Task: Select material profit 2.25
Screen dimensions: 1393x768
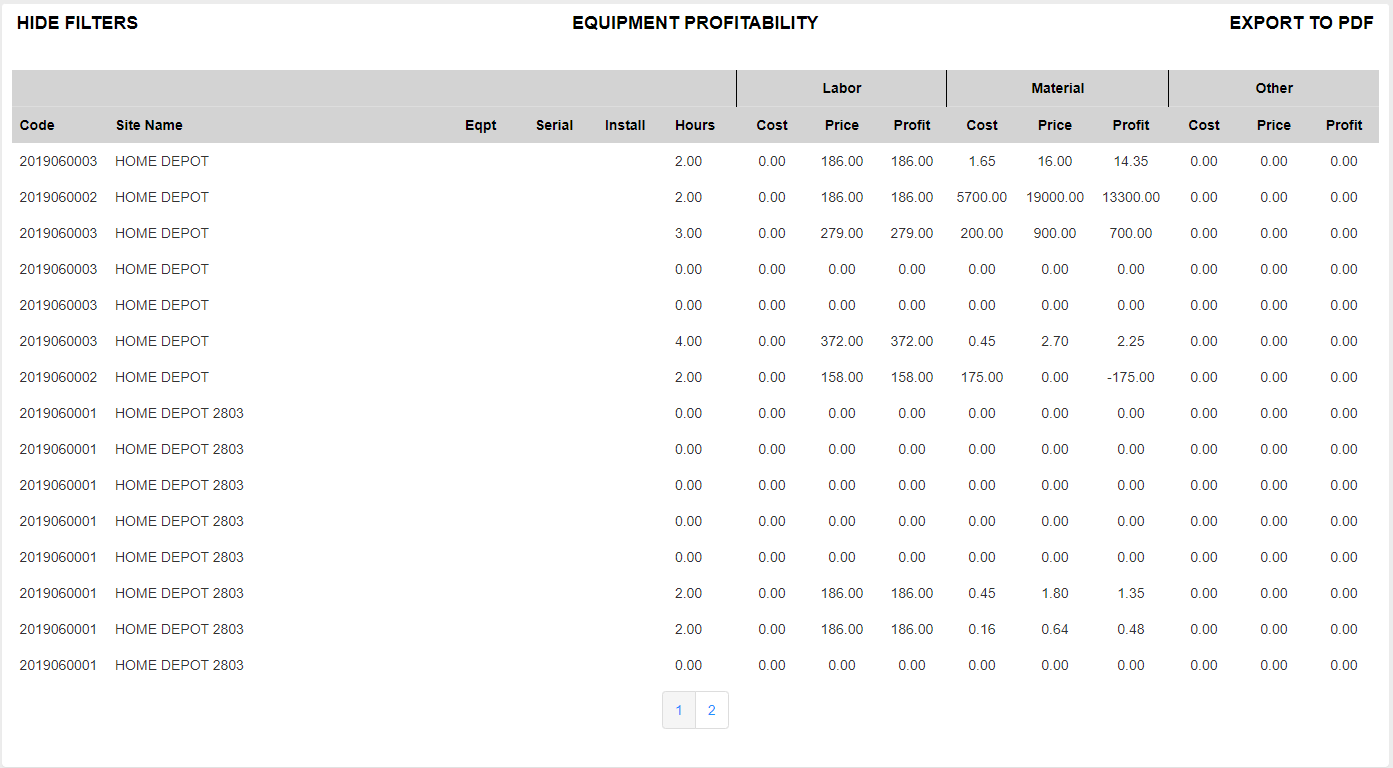Action: pyautogui.click(x=1131, y=341)
